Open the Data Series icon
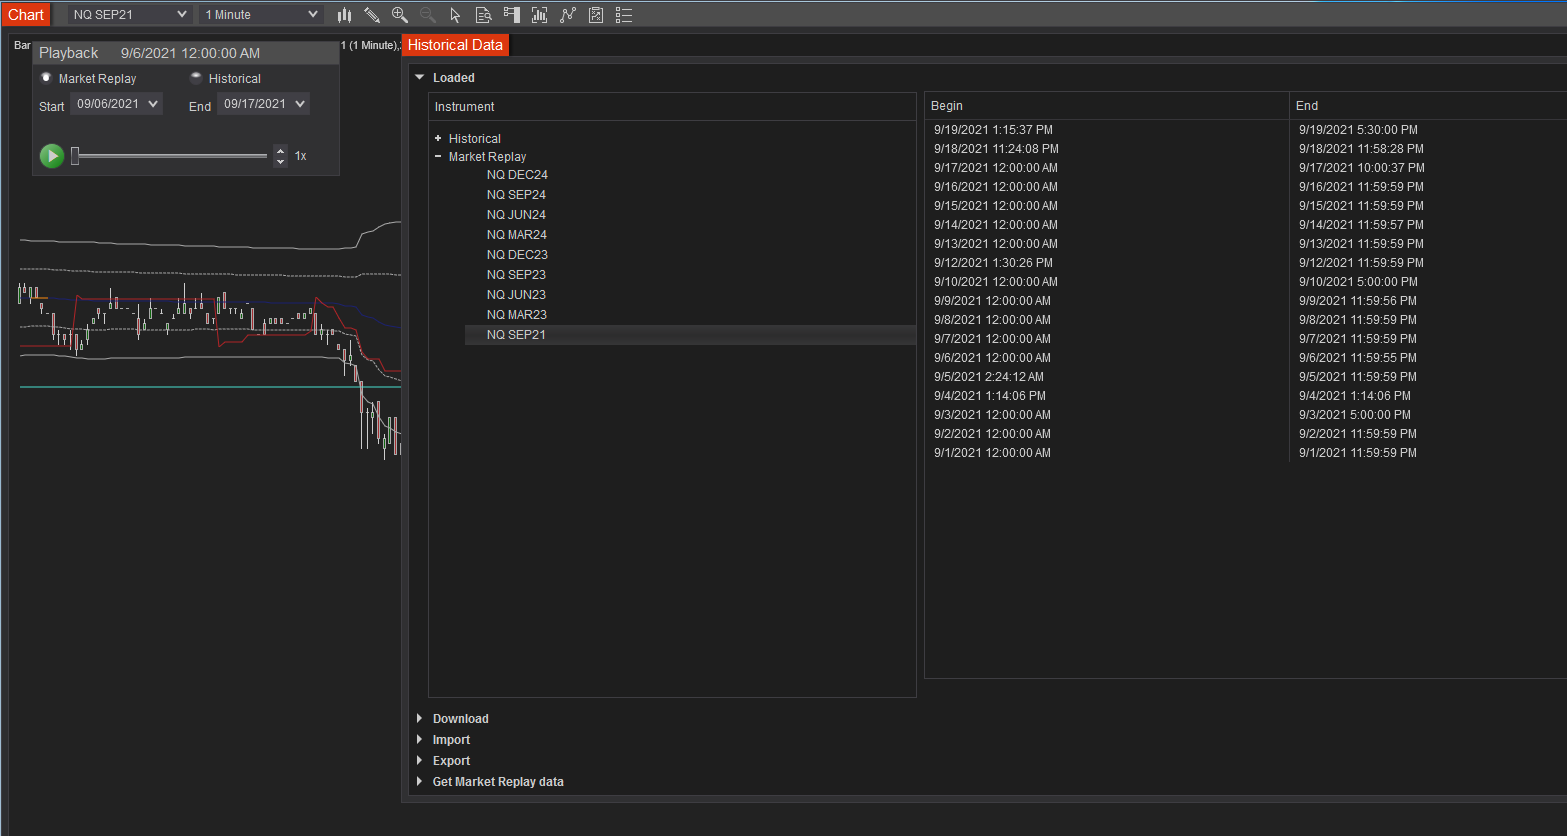The image size is (1567, 836). click(x=540, y=15)
